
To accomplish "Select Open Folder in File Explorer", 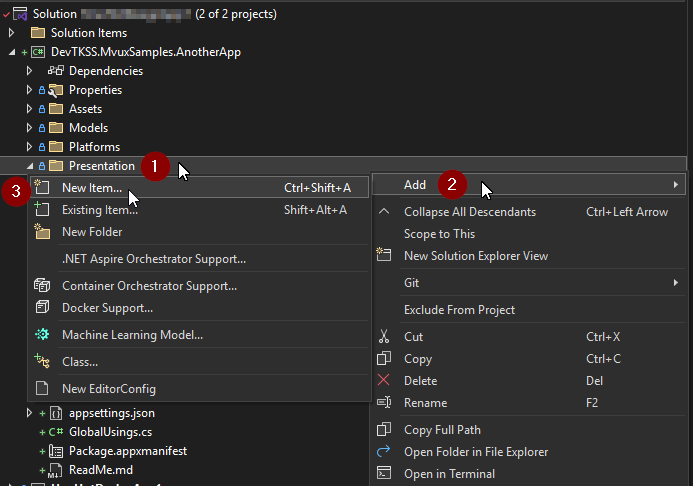I will click(x=529, y=452).
